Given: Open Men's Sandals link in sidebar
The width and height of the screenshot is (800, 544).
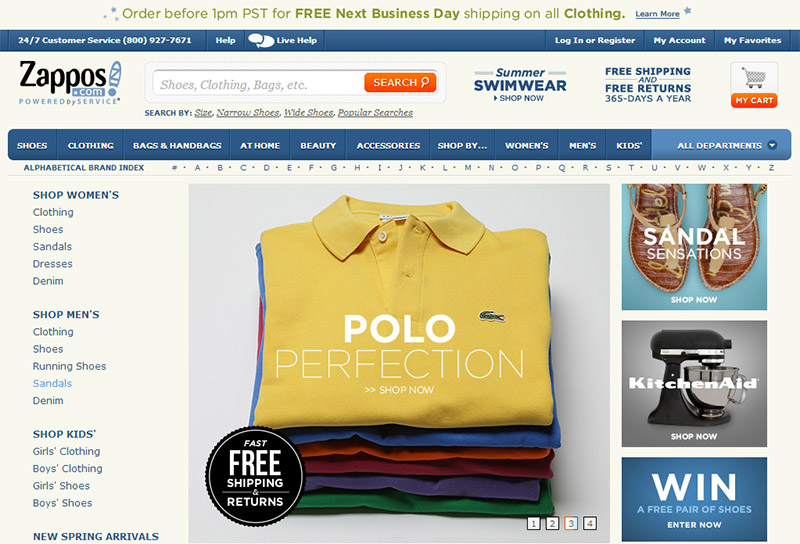Looking at the screenshot, I should 52,383.
